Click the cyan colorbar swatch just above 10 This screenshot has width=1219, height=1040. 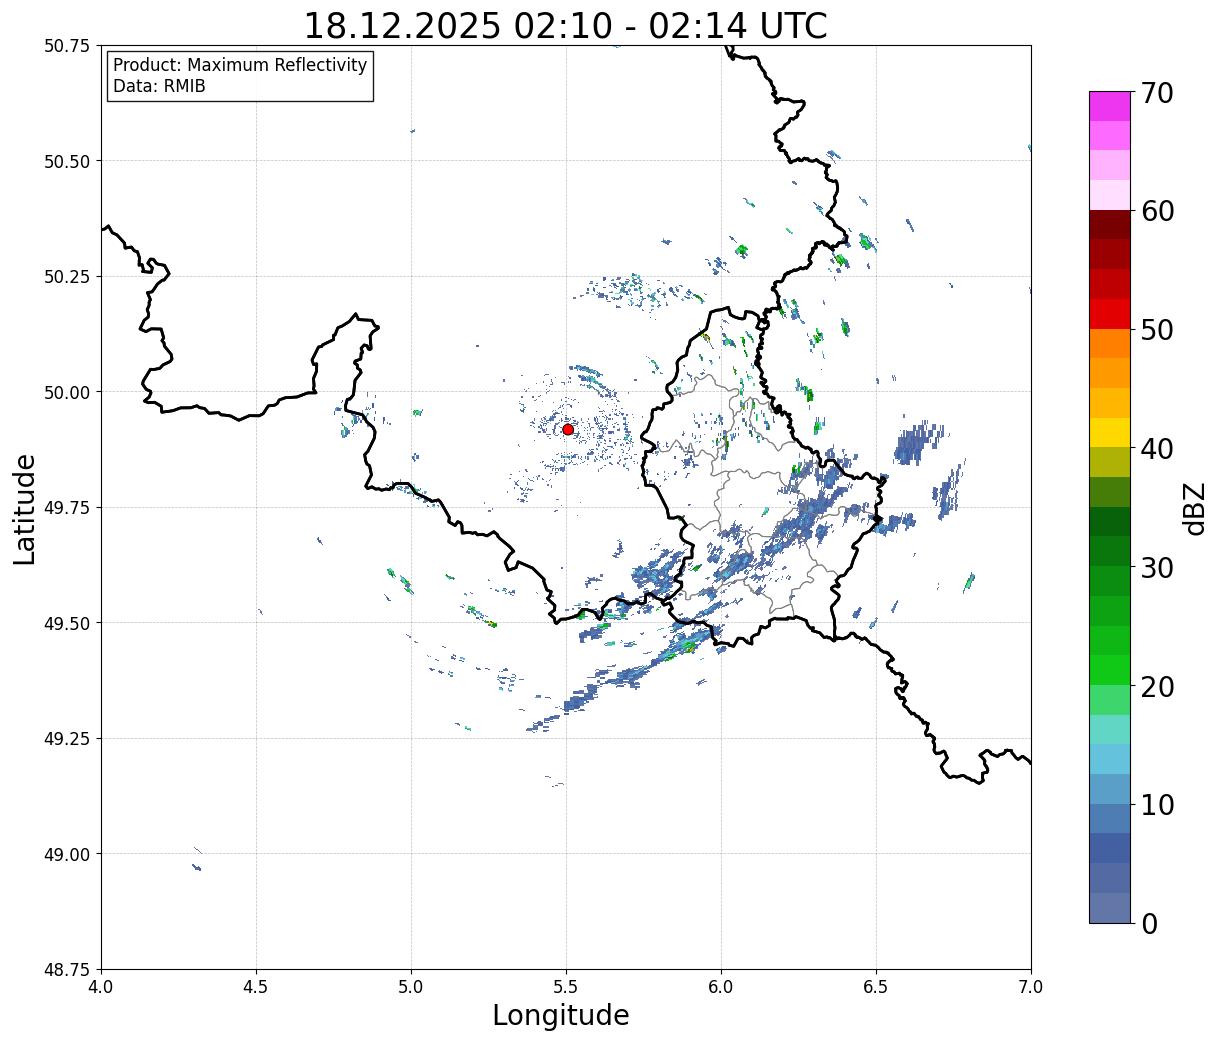(x=1110, y=788)
